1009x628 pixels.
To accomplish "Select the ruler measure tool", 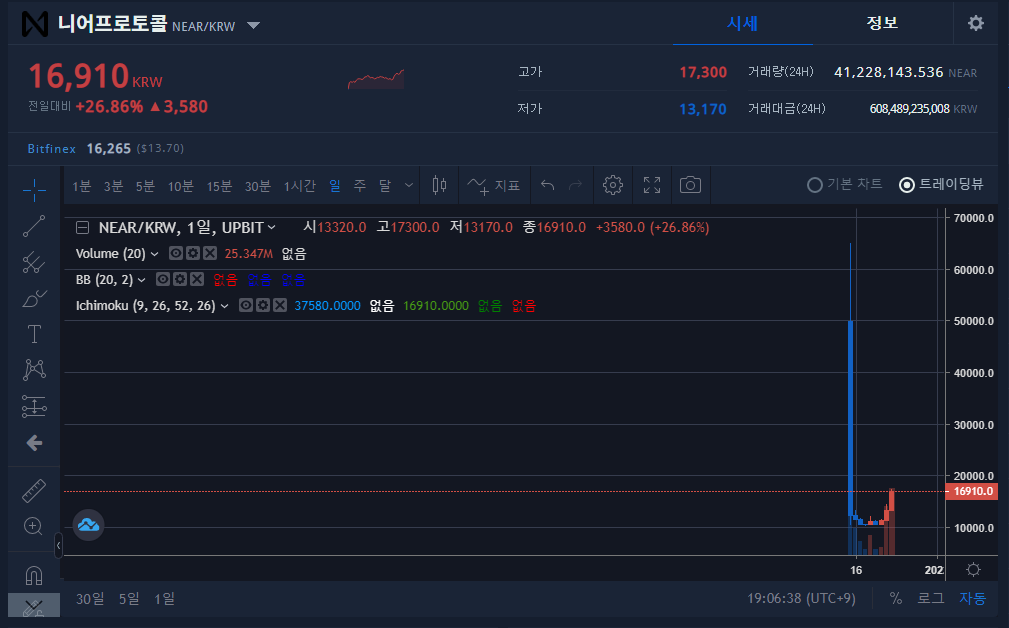I will pos(34,490).
